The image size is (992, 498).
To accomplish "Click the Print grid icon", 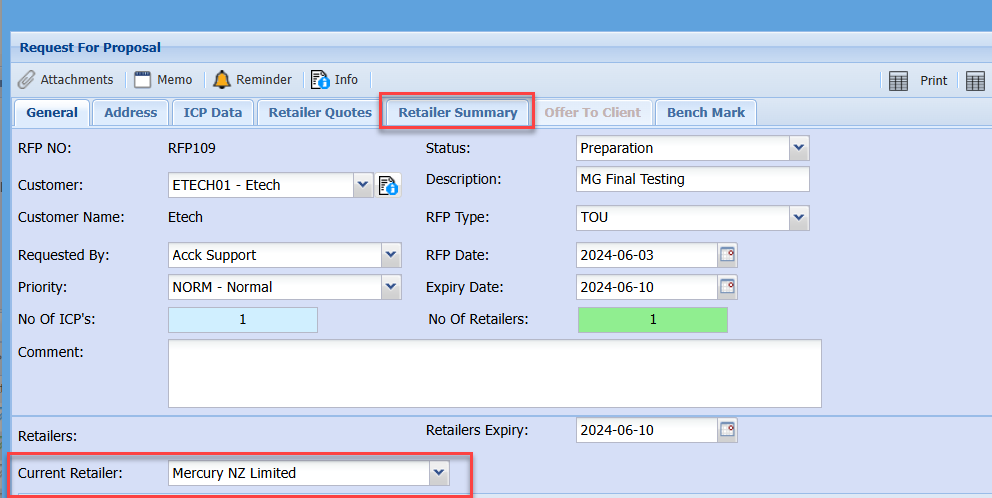I will click(898, 81).
